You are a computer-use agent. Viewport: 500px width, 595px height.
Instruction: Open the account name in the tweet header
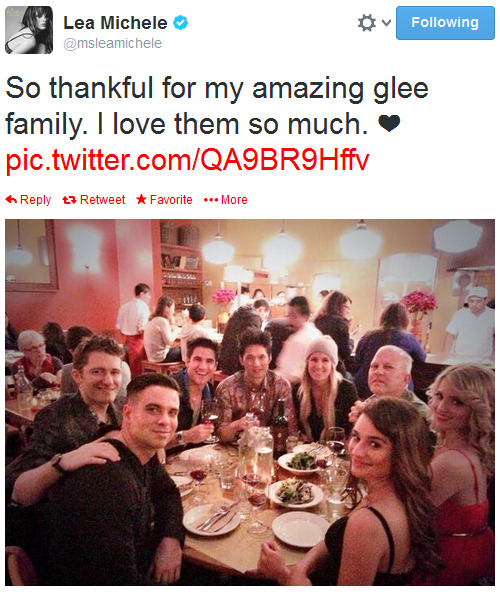click(x=115, y=23)
